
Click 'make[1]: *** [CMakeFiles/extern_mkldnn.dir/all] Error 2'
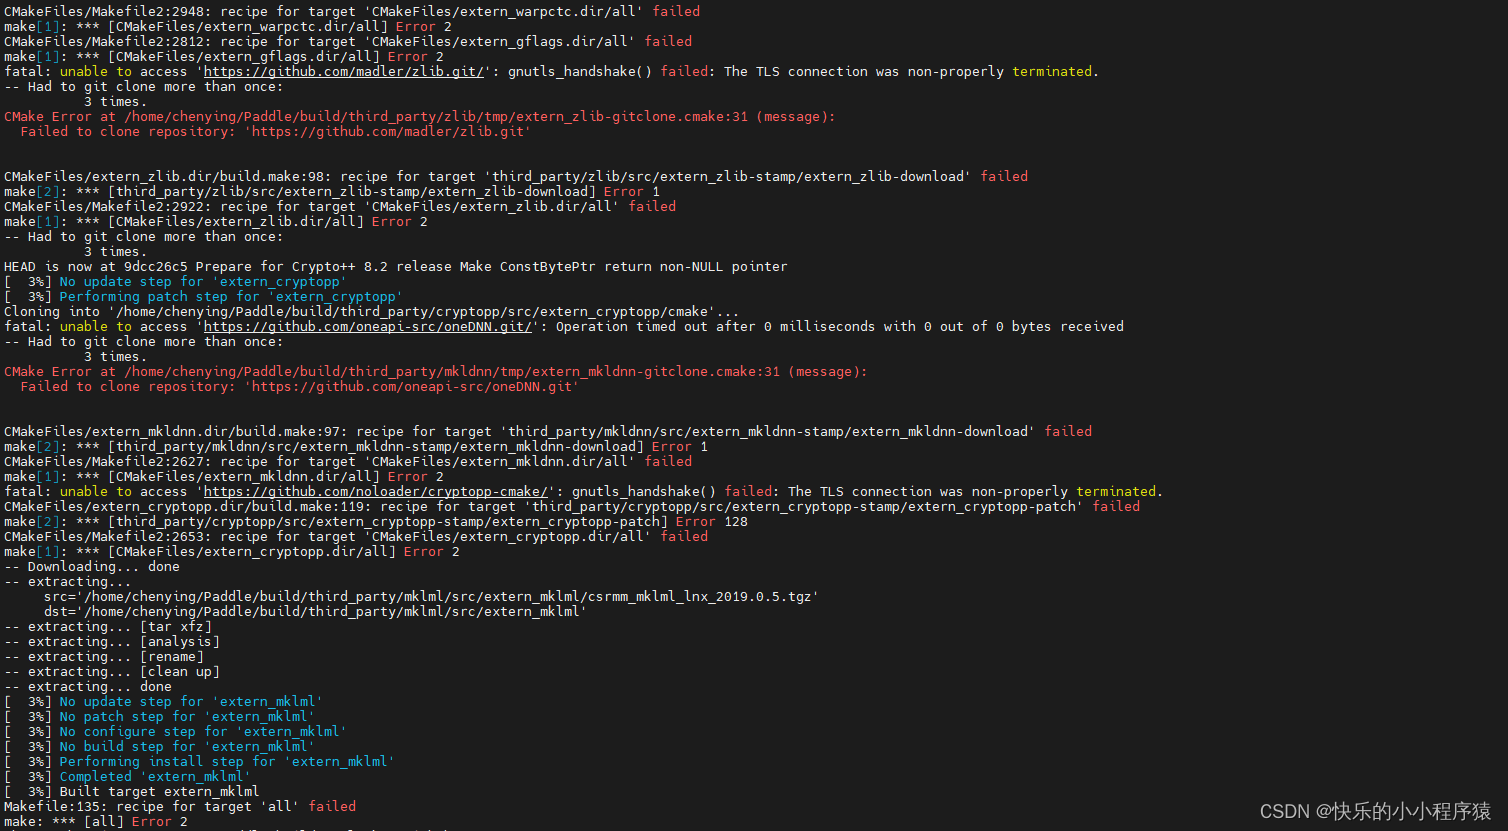tap(224, 477)
